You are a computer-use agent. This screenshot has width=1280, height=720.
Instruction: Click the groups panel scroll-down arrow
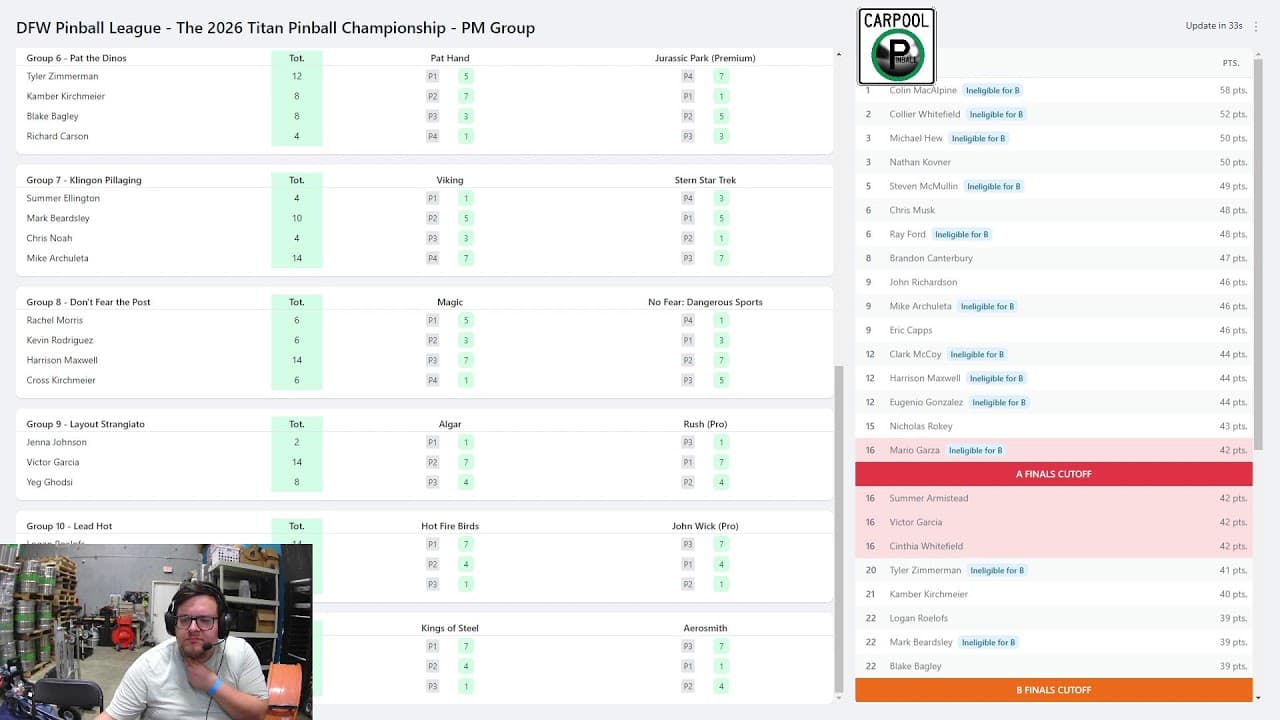pos(838,696)
